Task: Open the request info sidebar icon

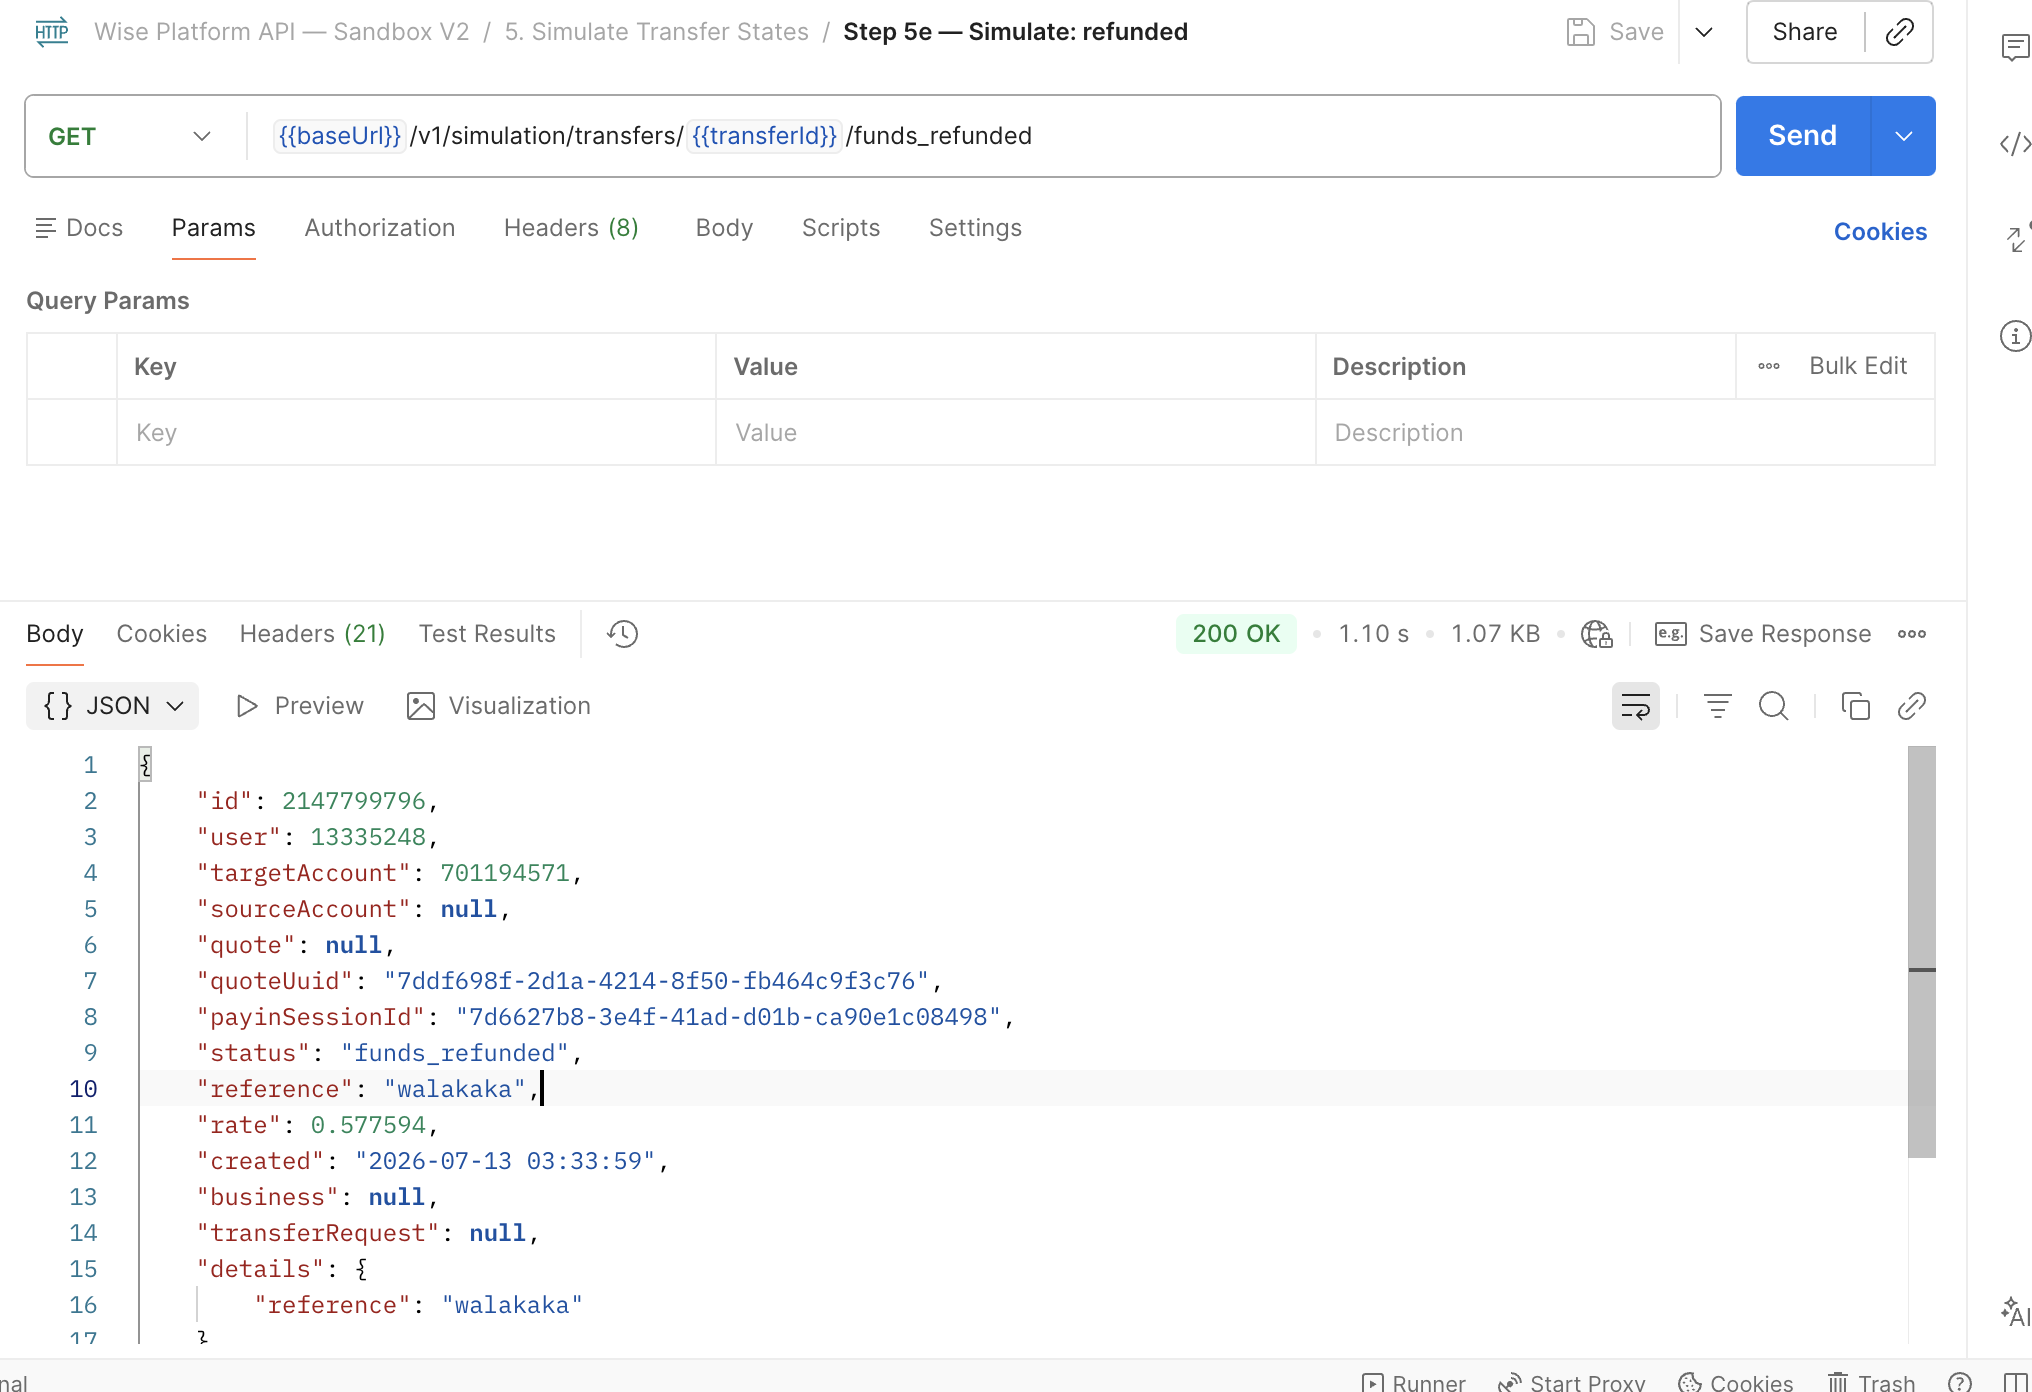Action: click(x=2015, y=336)
